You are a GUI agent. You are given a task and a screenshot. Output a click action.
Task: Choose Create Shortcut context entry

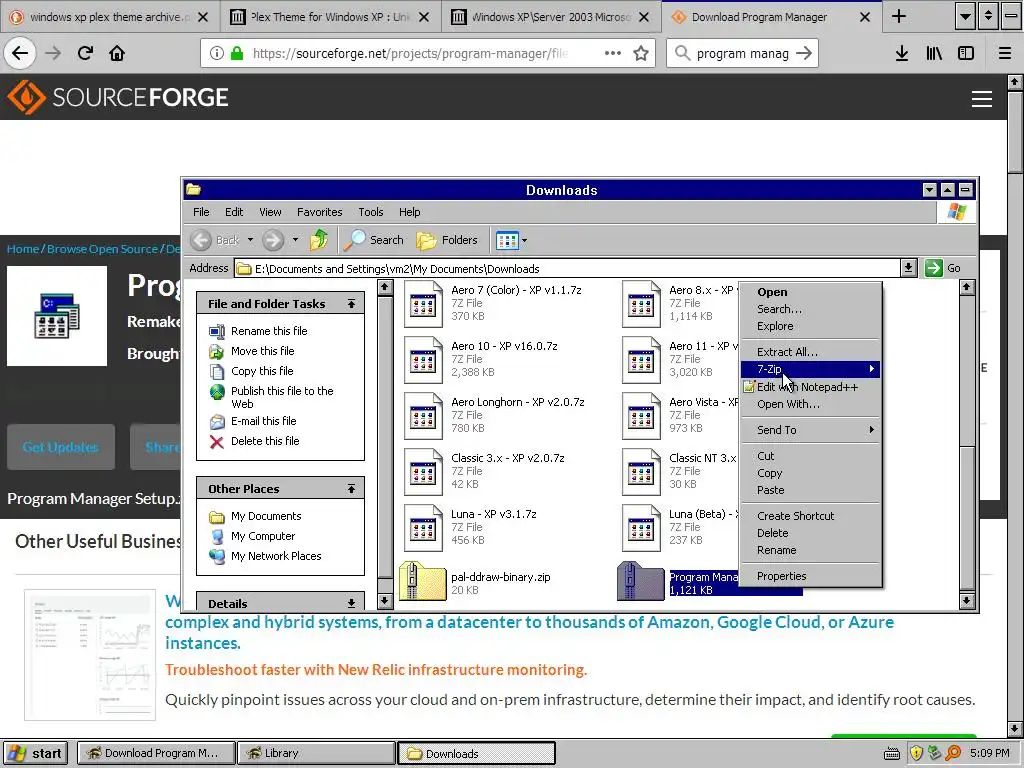point(810,516)
